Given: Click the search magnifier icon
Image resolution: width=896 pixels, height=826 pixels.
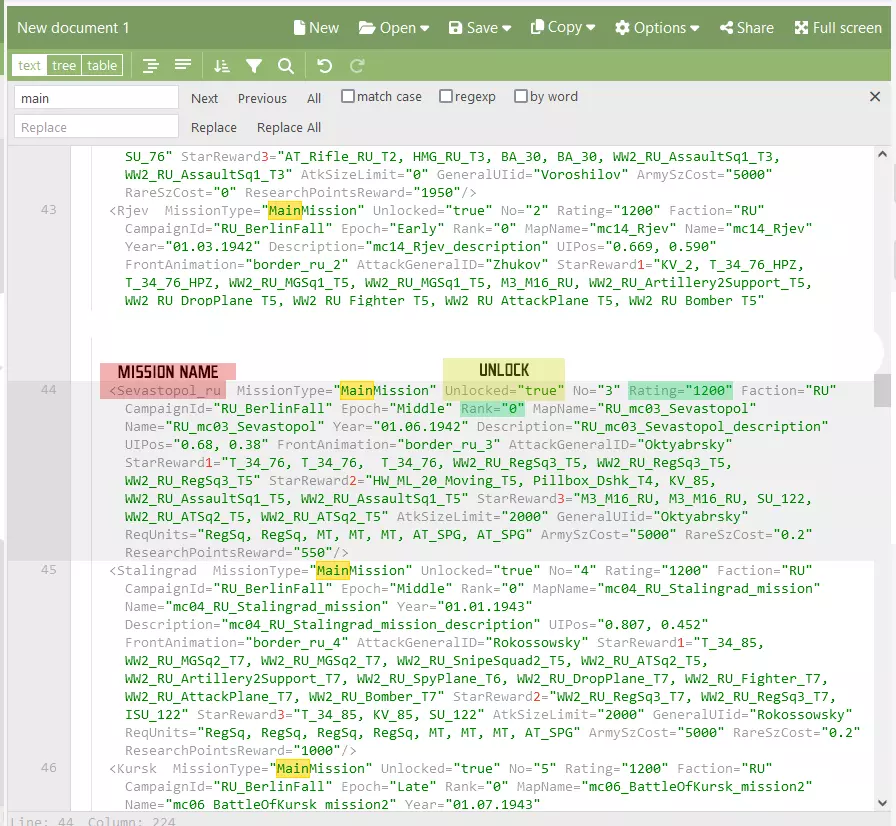Looking at the screenshot, I should tap(286, 66).
